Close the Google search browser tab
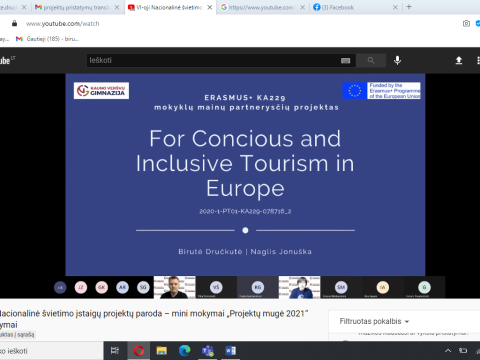480x360 pixels. 302,7
